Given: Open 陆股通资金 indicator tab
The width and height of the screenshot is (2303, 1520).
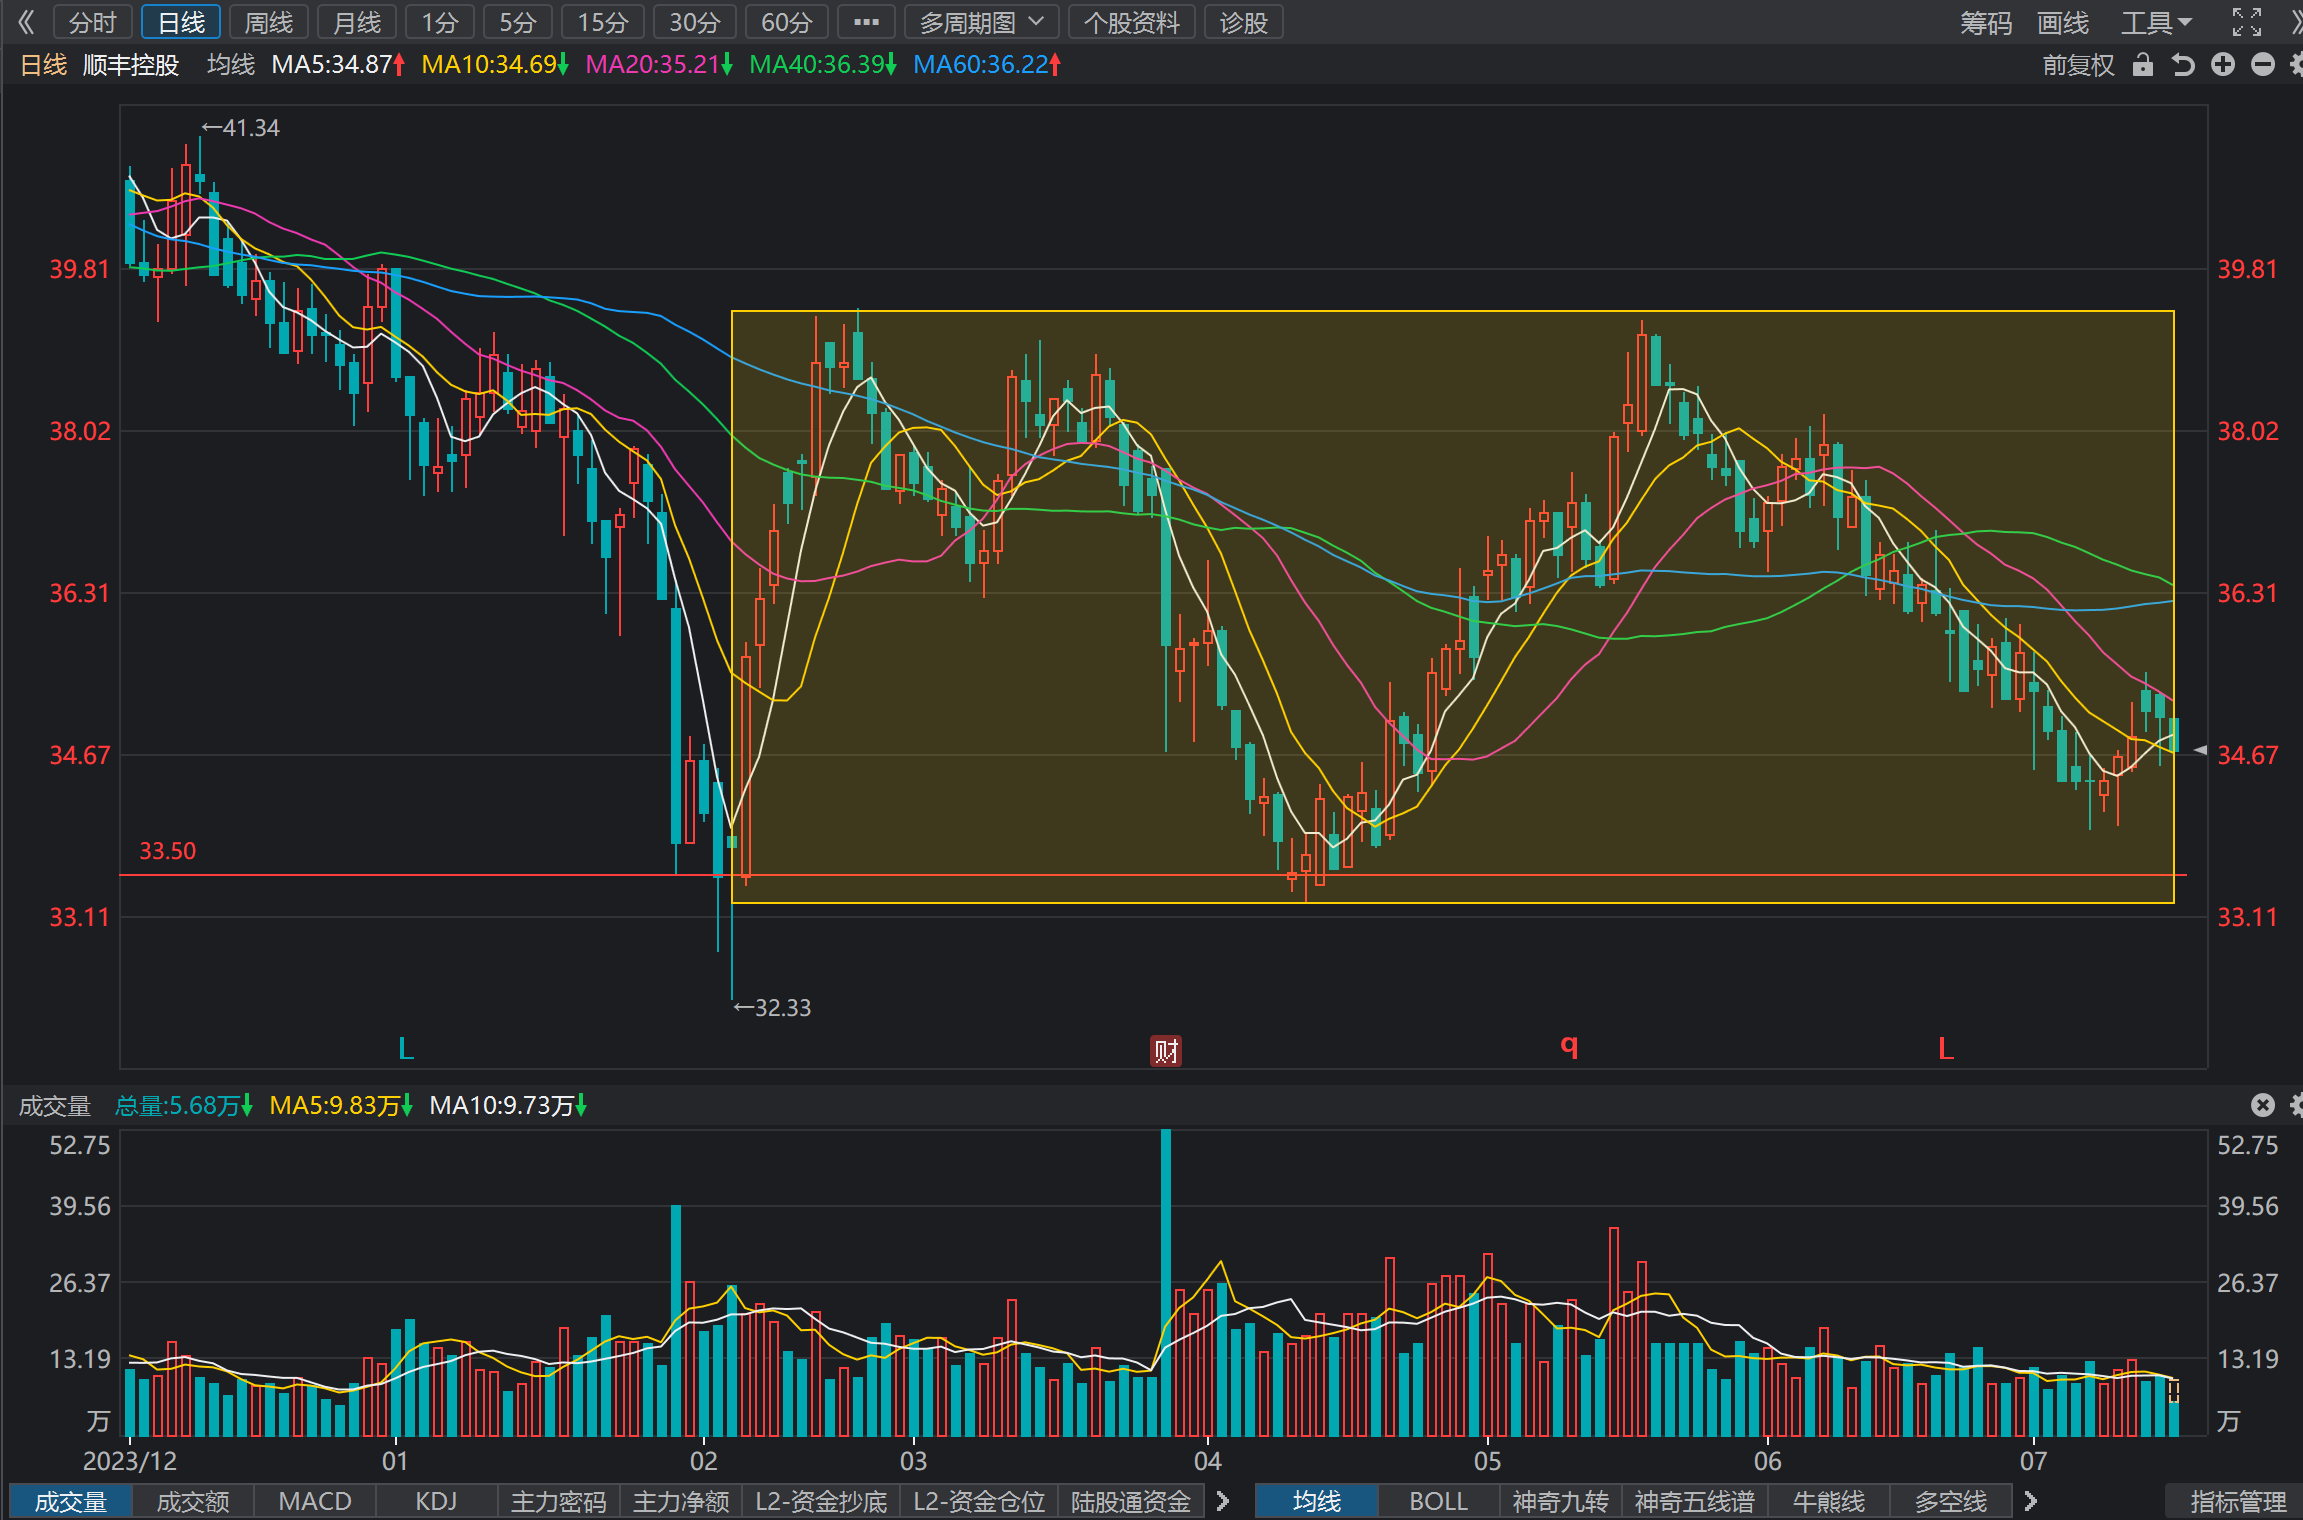Looking at the screenshot, I should 1131,1501.
